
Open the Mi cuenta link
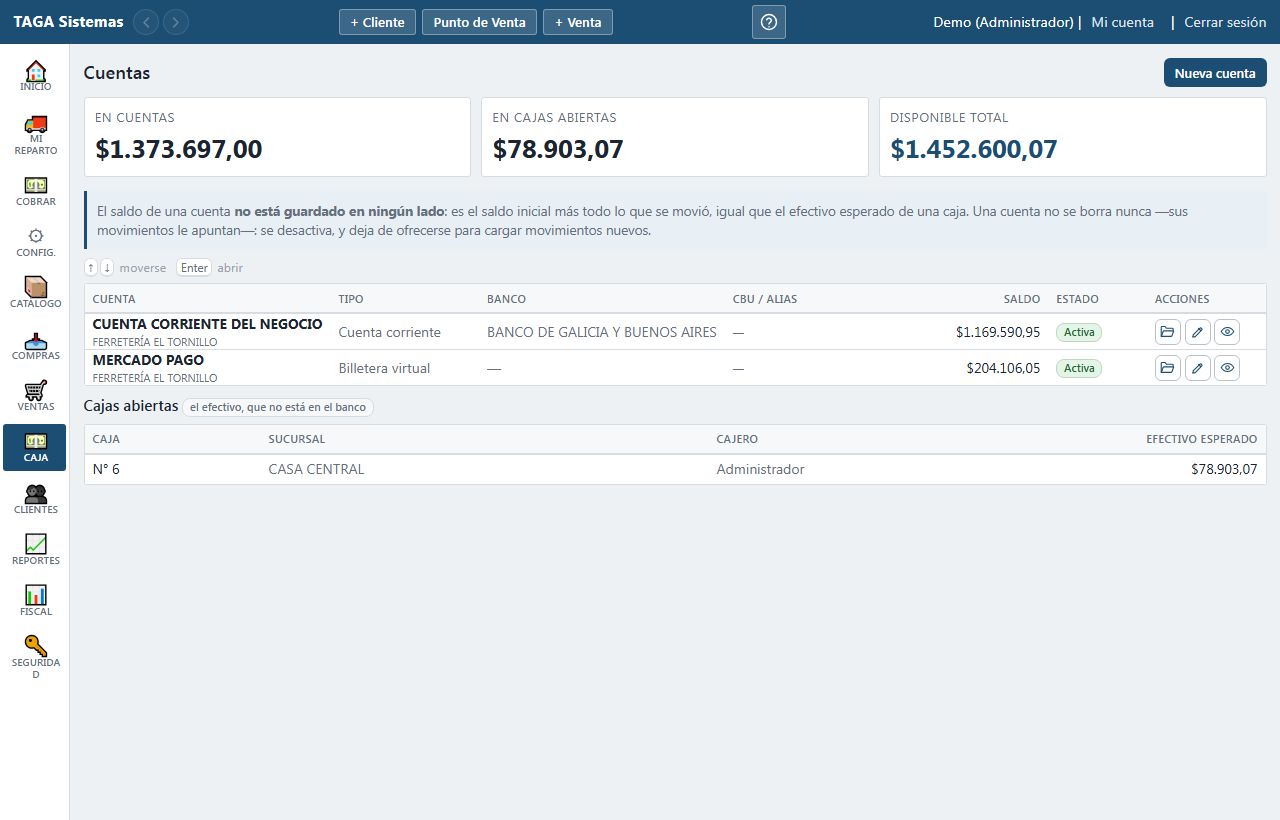click(x=1123, y=22)
